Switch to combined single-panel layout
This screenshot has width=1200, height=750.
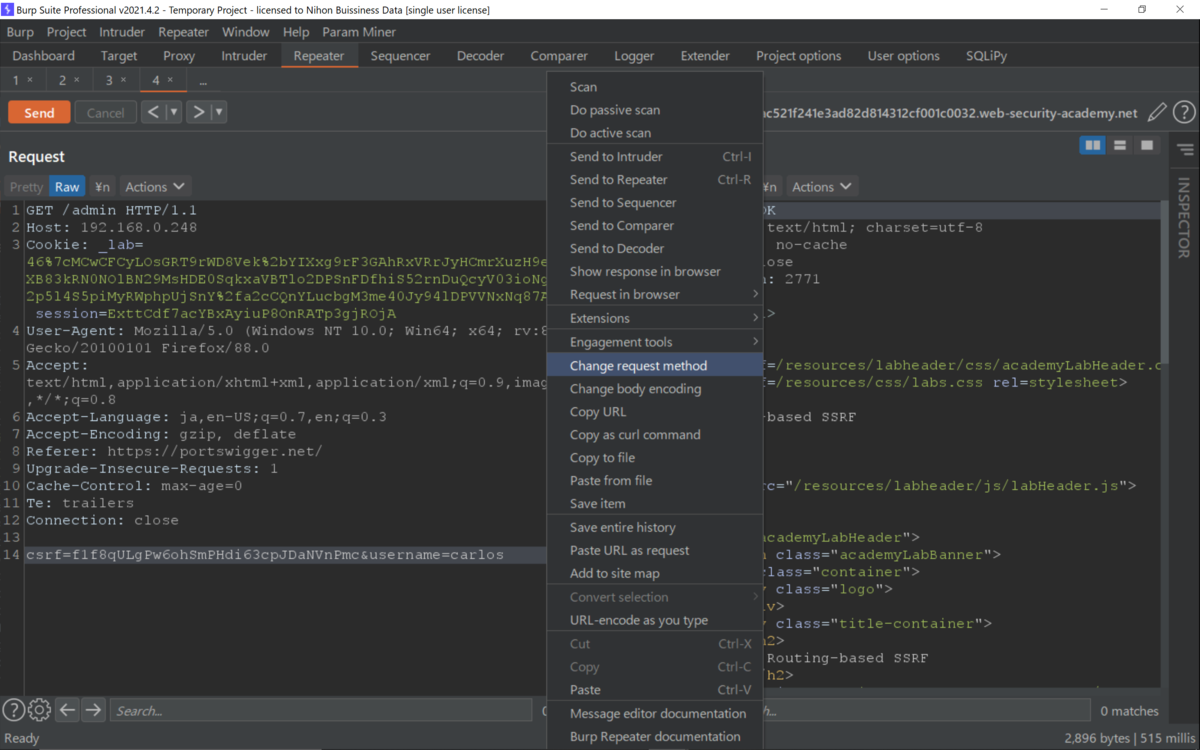pyautogui.click(x=1147, y=146)
